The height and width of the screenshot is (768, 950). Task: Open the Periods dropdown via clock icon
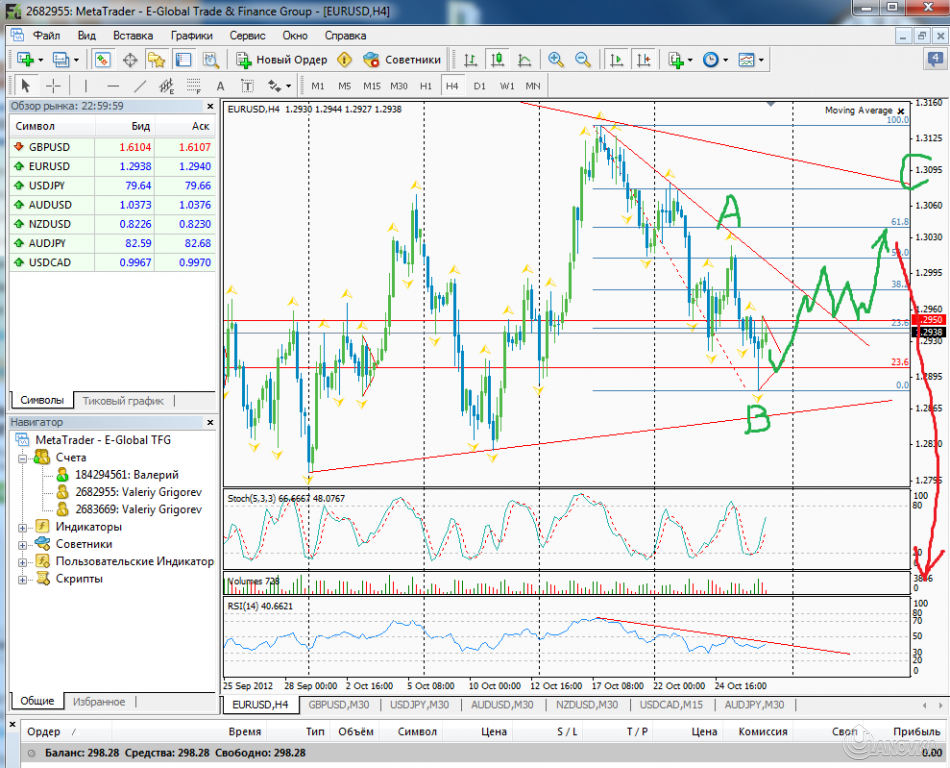pyautogui.click(x=710, y=60)
